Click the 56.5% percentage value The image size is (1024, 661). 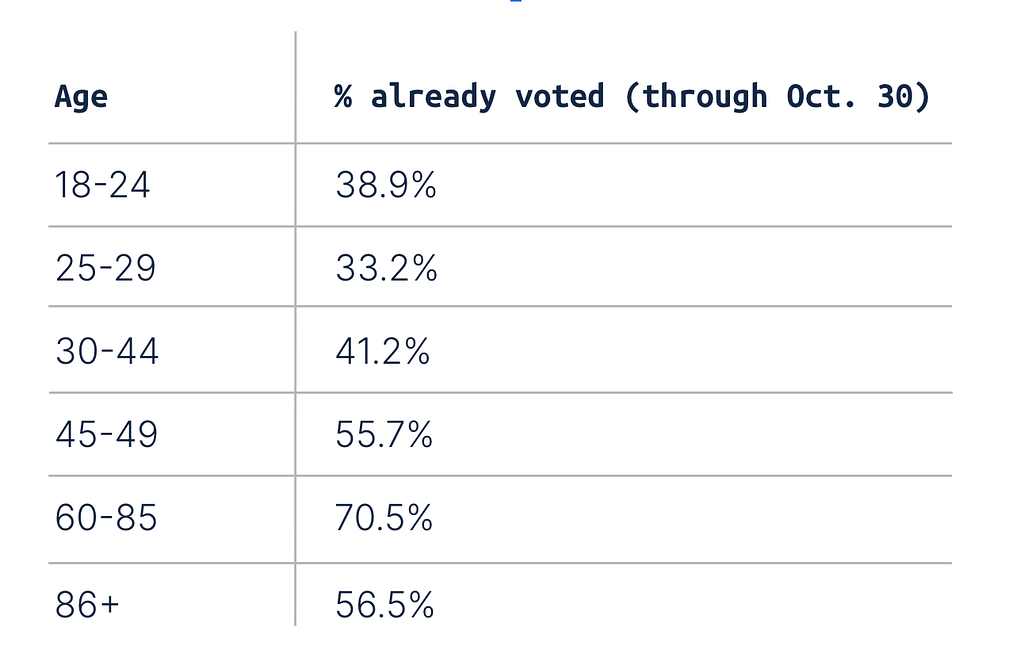click(384, 604)
